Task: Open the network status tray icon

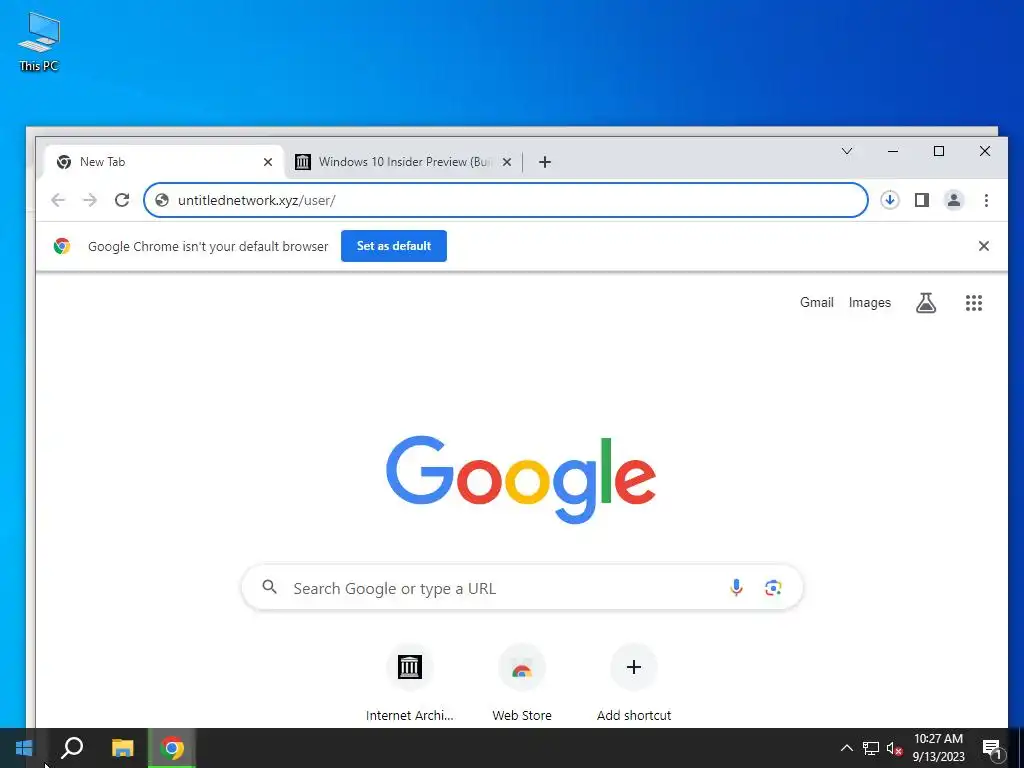Action: [x=871, y=748]
